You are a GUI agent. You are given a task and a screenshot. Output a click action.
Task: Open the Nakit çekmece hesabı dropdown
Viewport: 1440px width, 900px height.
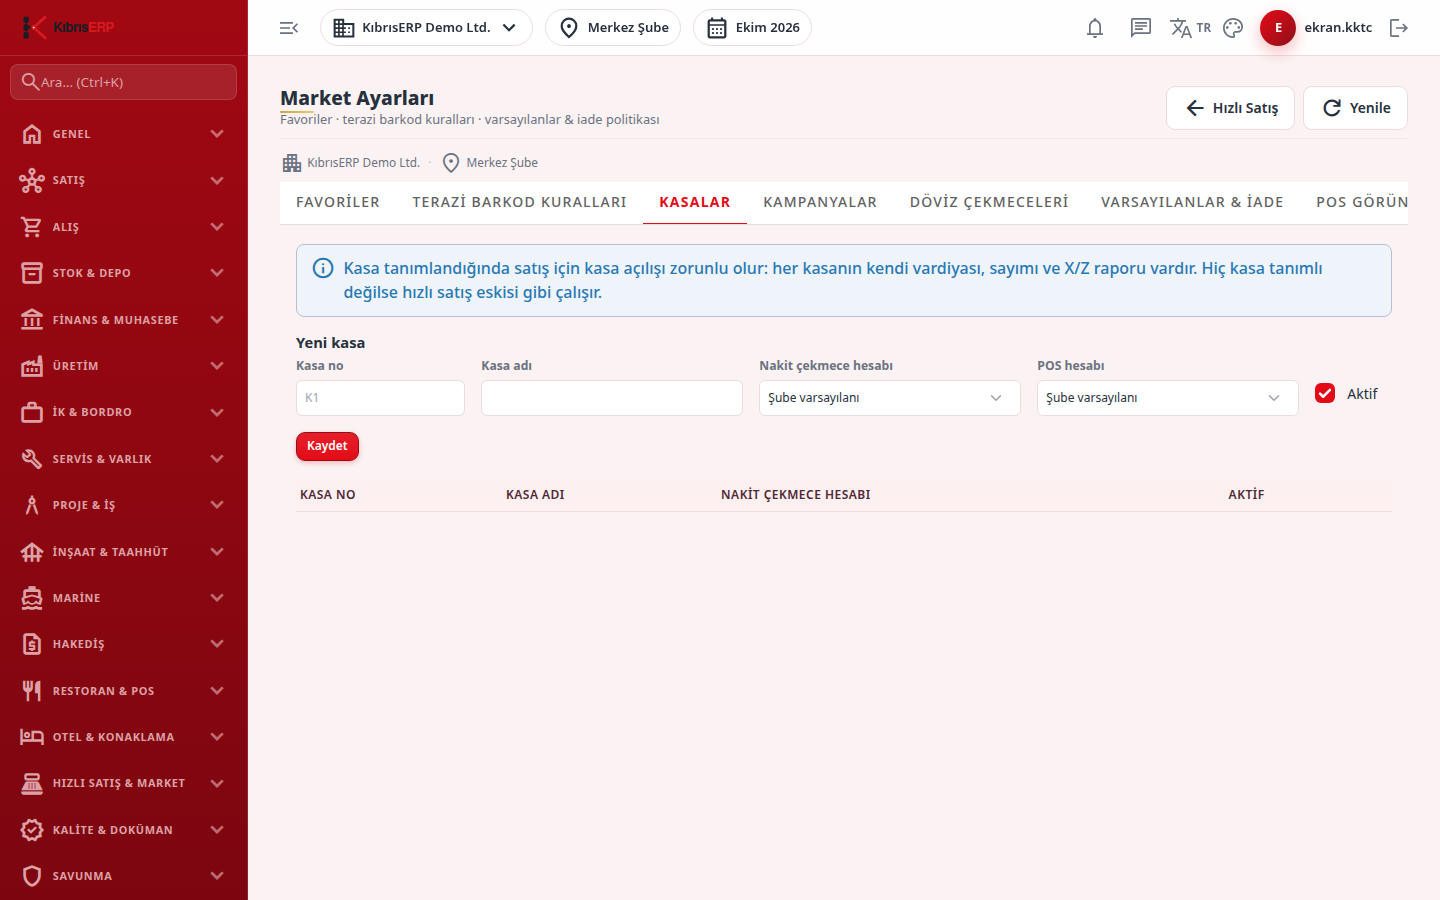pos(890,398)
